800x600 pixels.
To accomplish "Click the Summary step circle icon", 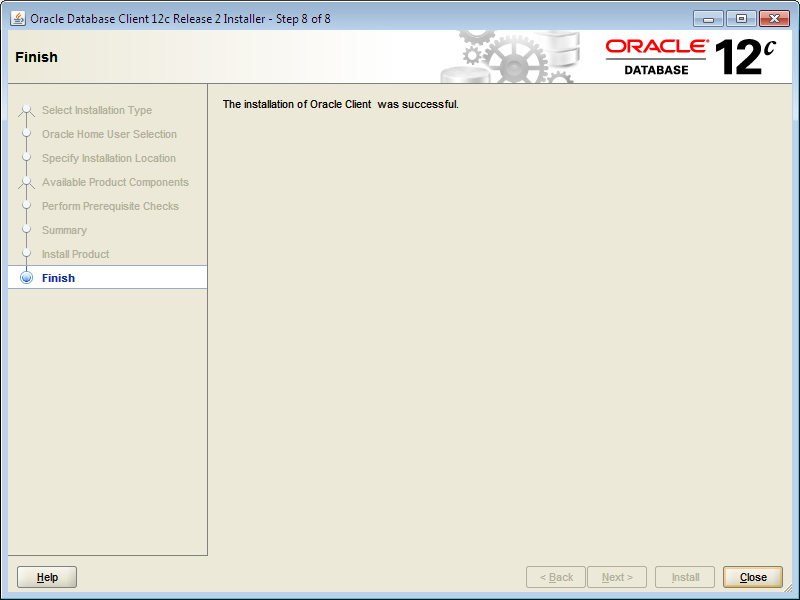I will (26, 230).
